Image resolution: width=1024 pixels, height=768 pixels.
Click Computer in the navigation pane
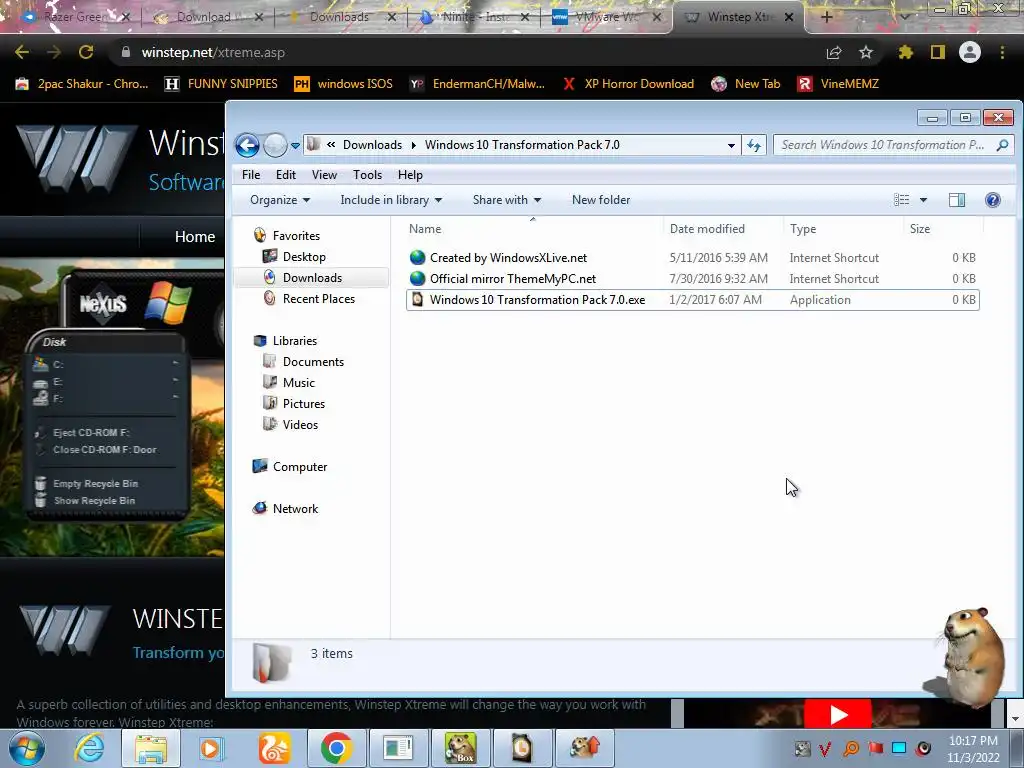[x=300, y=467]
